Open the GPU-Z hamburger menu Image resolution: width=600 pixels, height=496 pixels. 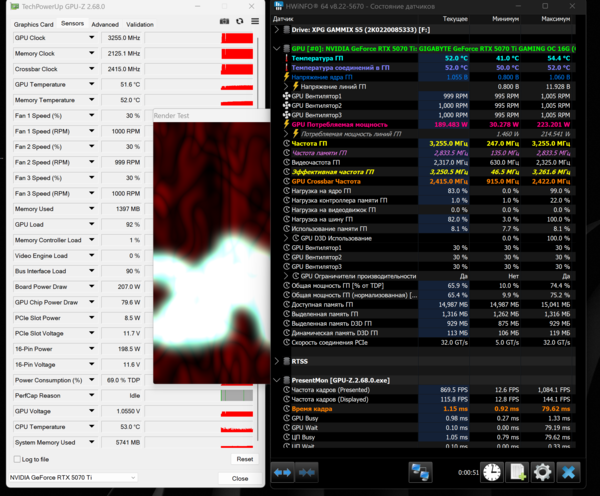[x=255, y=21]
